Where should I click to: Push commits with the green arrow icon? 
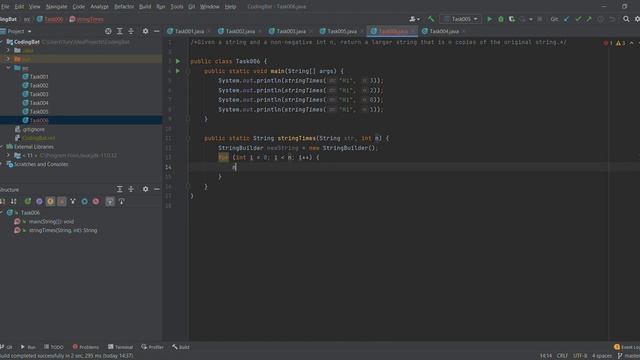click(x=589, y=19)
